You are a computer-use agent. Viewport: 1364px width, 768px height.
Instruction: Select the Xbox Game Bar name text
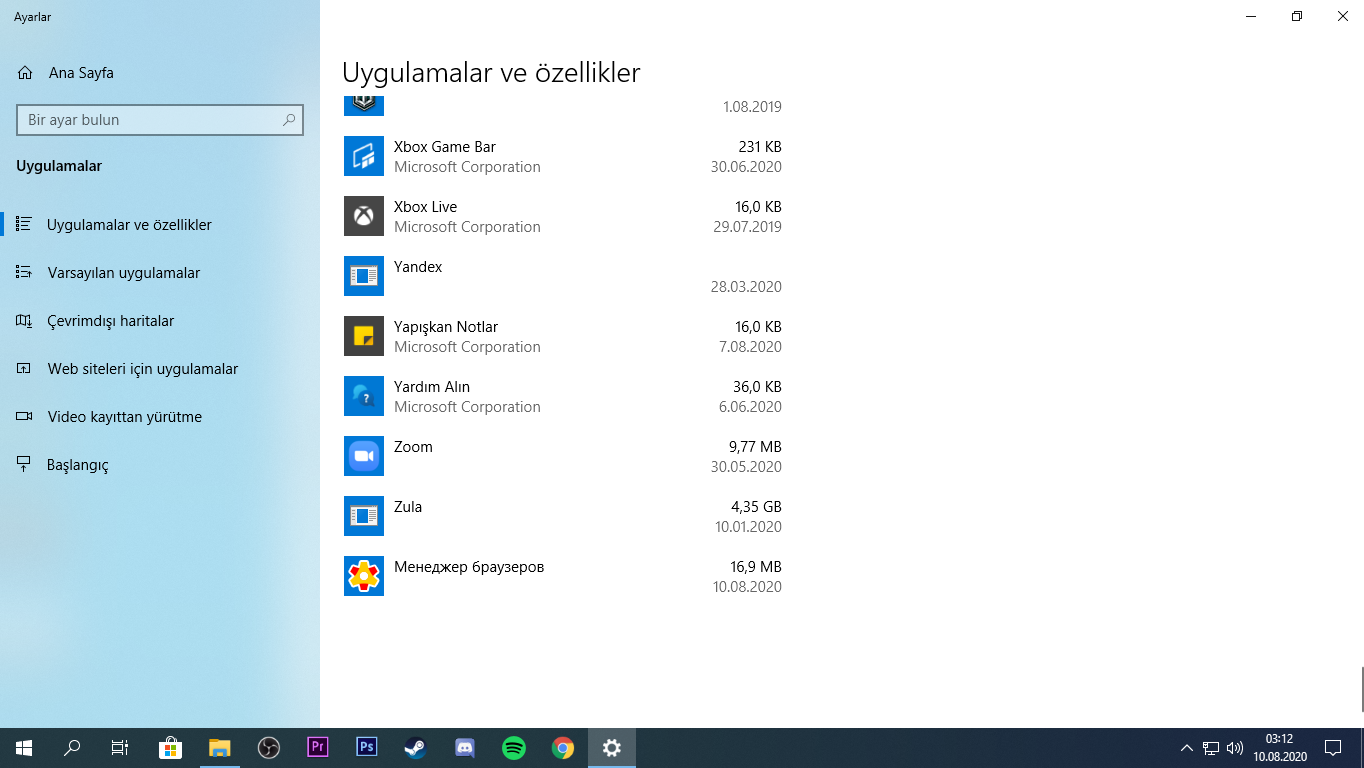pos(445,147)
